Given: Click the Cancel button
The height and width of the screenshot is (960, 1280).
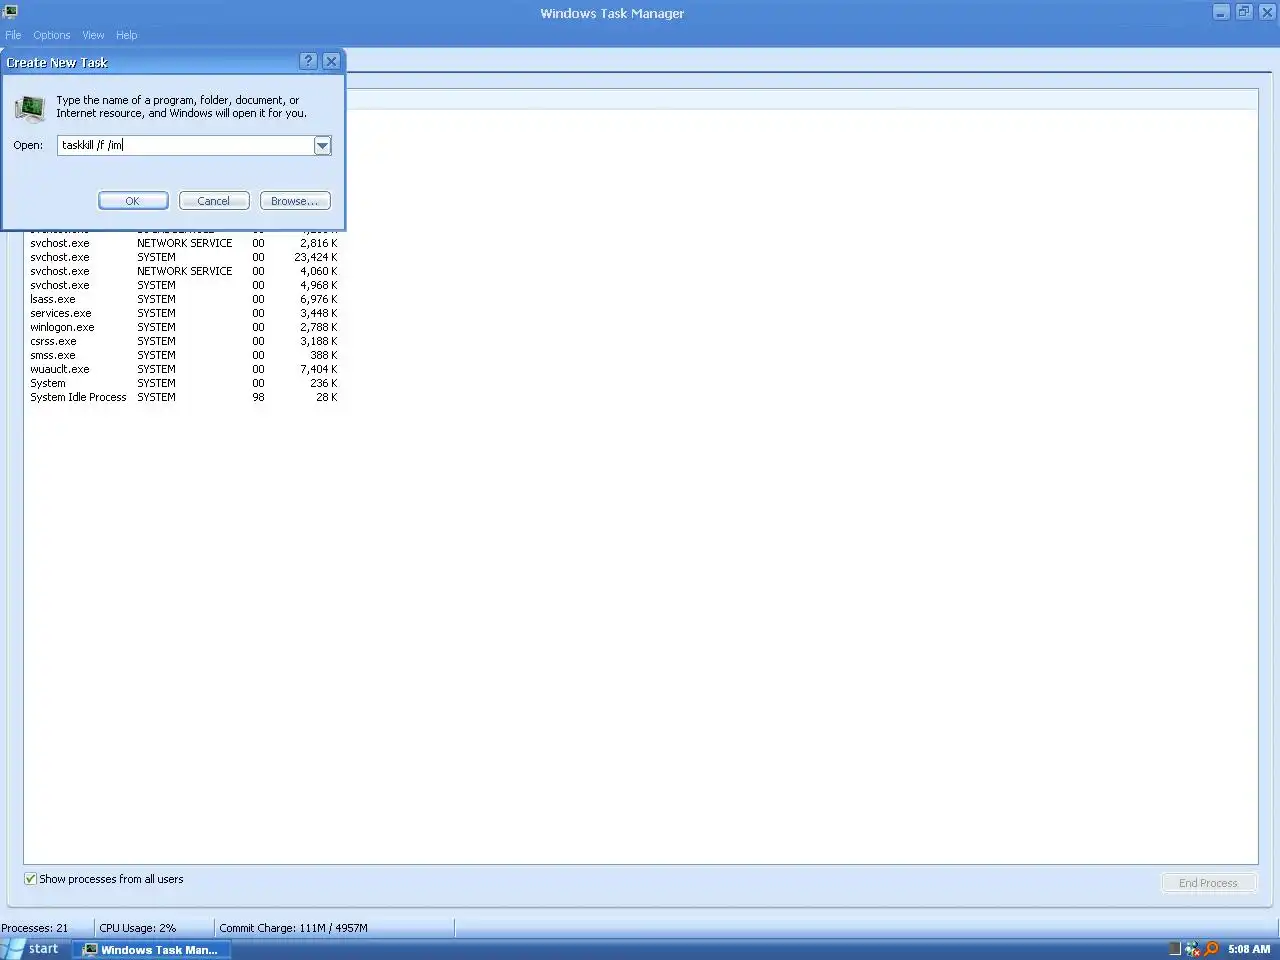Looking at the screenshot, I should pos(214,201).
